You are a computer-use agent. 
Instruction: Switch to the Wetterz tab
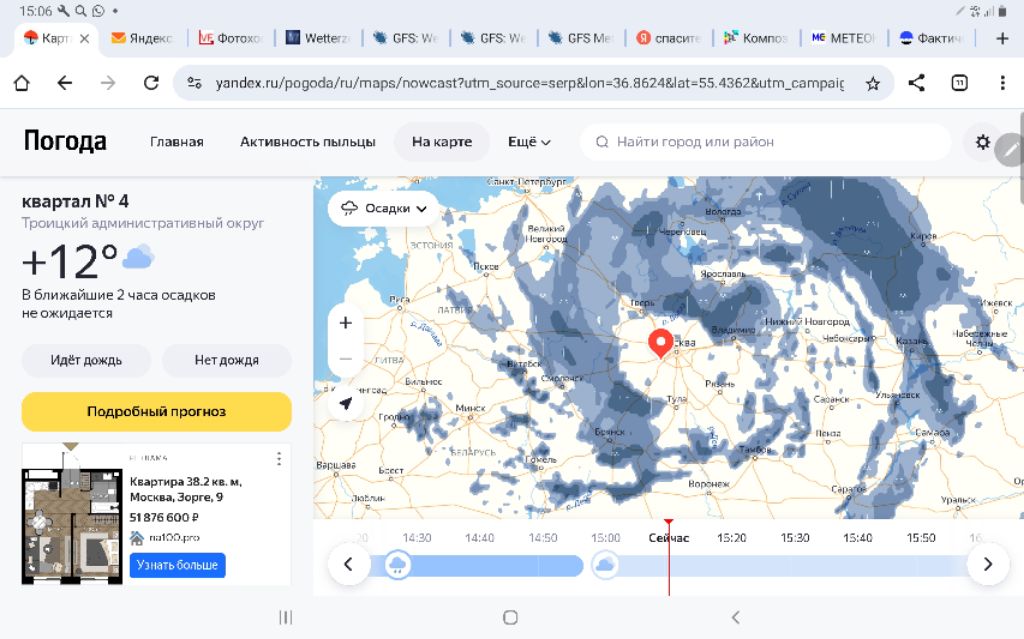click(x=317, y=39)
